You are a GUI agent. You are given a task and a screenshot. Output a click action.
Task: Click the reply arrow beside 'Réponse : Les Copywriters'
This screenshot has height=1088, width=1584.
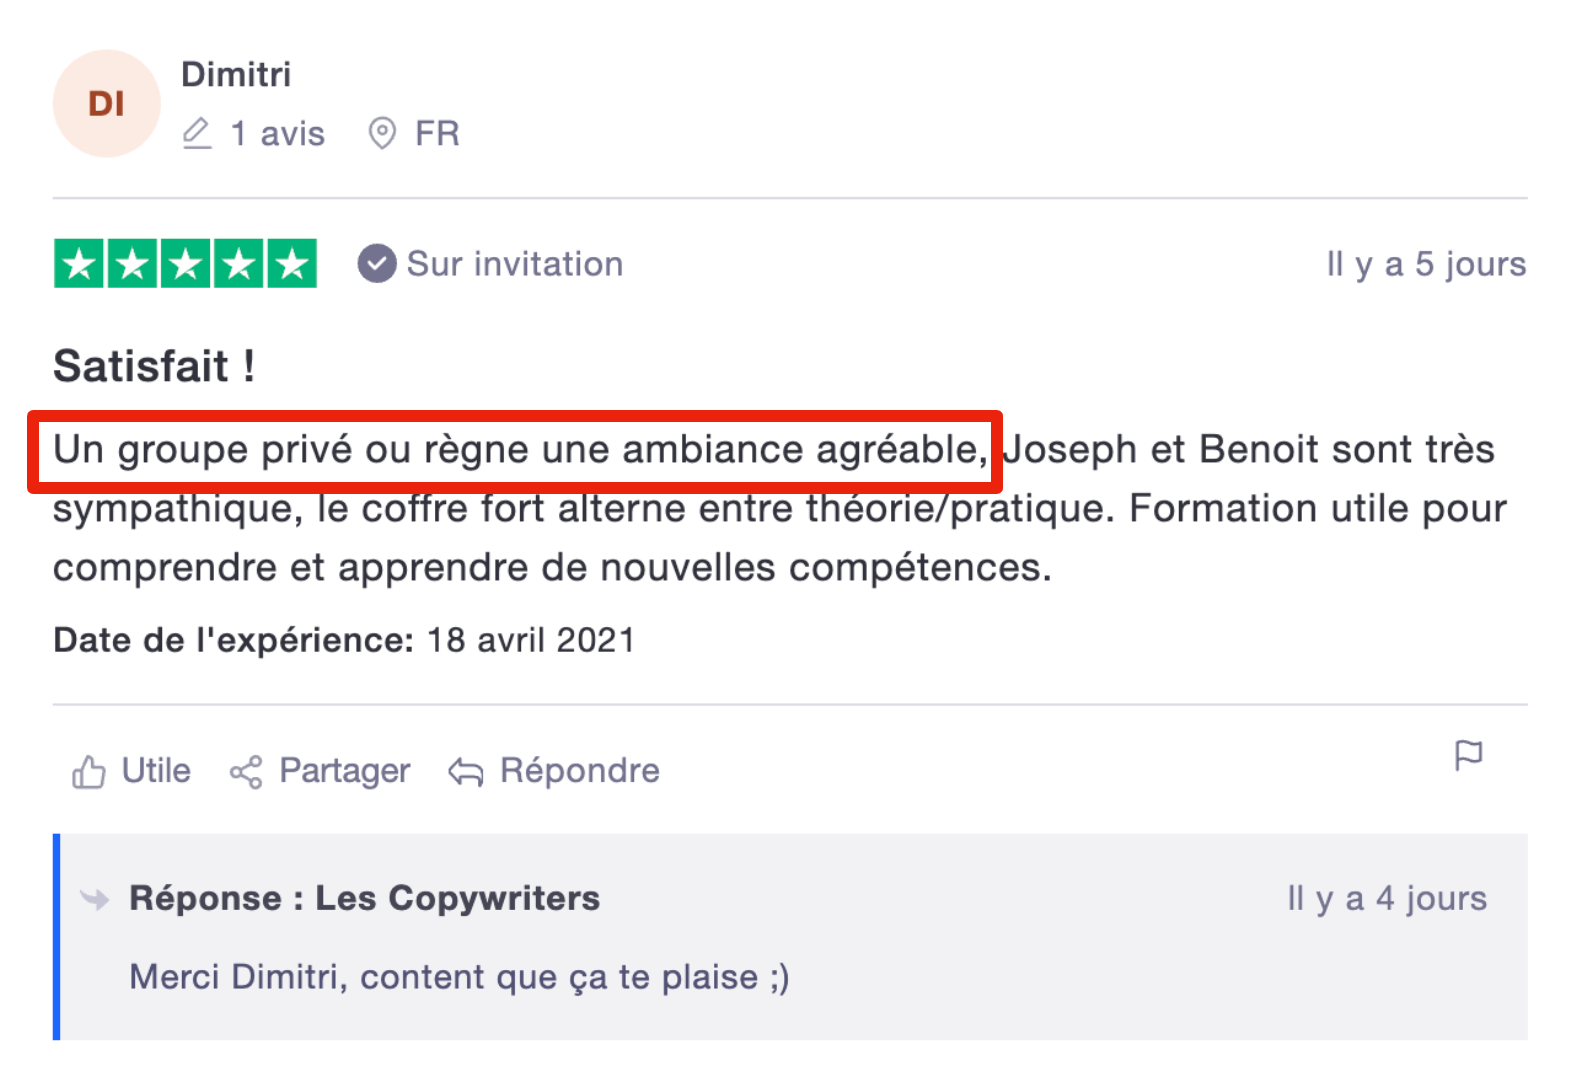(95, 899)
